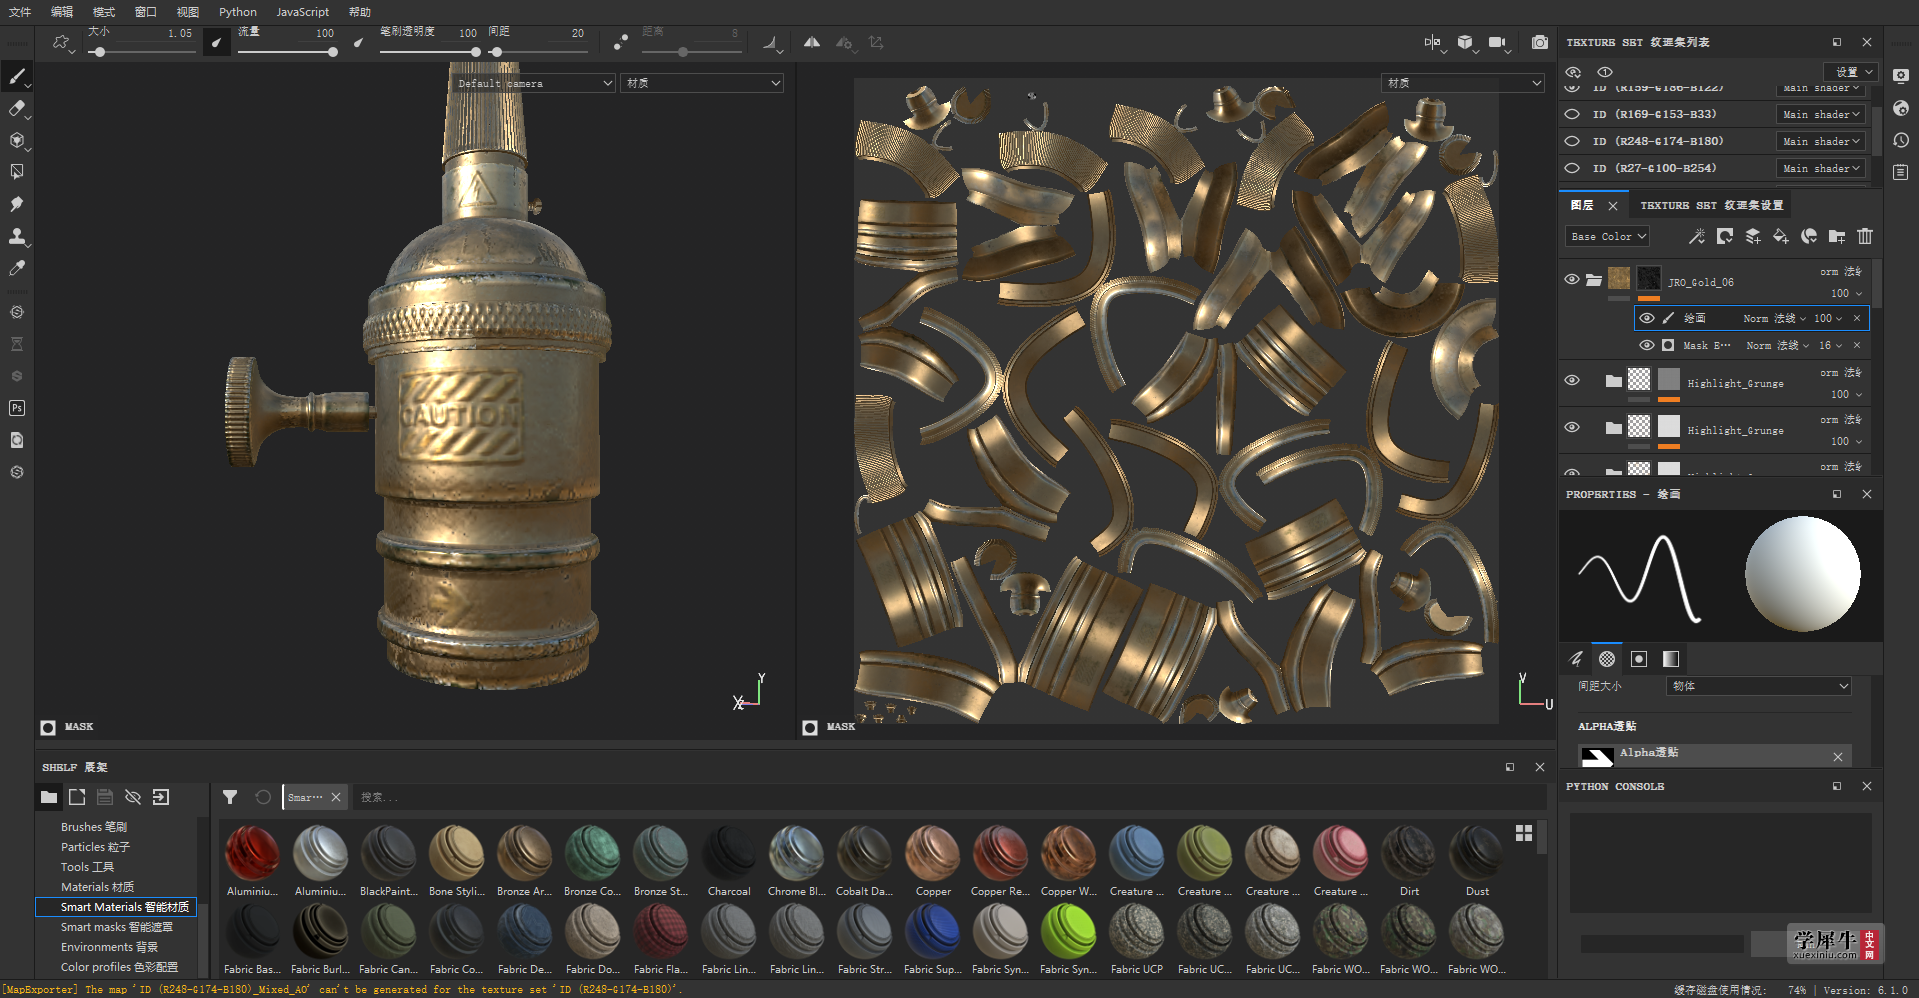Image resolution: width=1919 pixels, height=998 pixels.
Task: Click the Photoshop export icon in left sidebar
Action: coord(17,408)
